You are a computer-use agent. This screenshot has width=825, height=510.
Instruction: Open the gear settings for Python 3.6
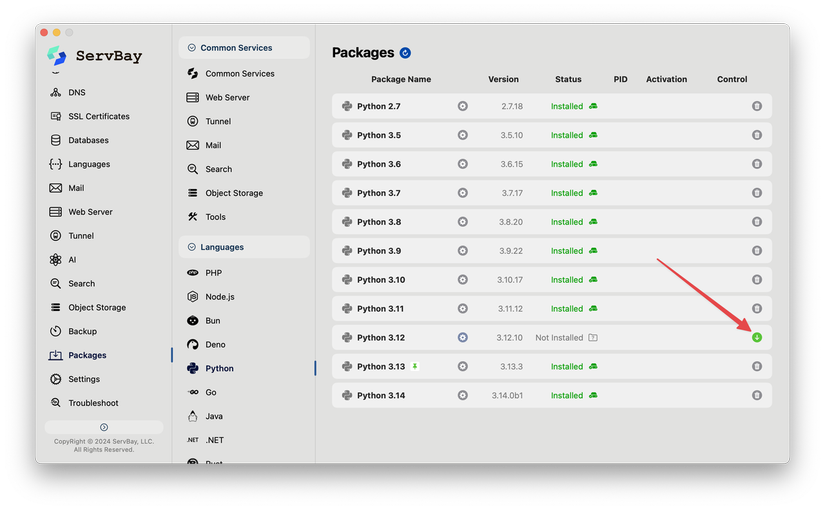pos(462,164)
